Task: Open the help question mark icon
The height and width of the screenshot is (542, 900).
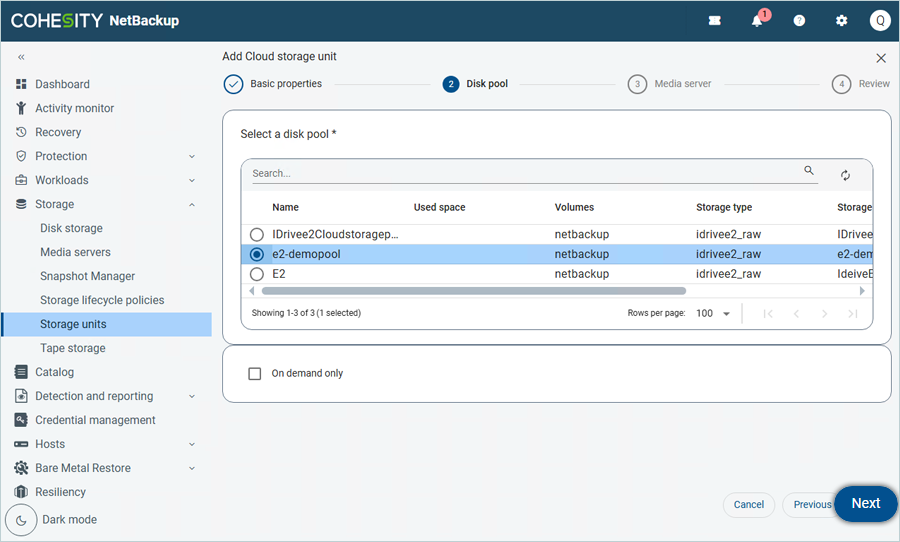Action: click(x=799, y=21)
